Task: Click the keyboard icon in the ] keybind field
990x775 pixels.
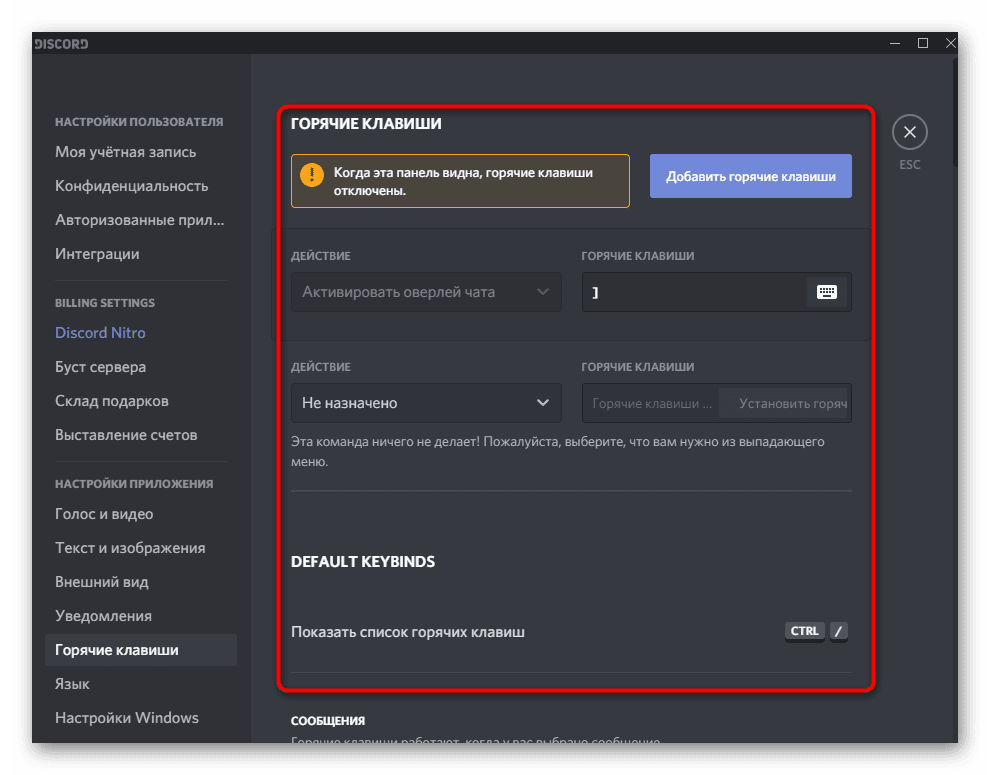Action: [x=826, y=292]
